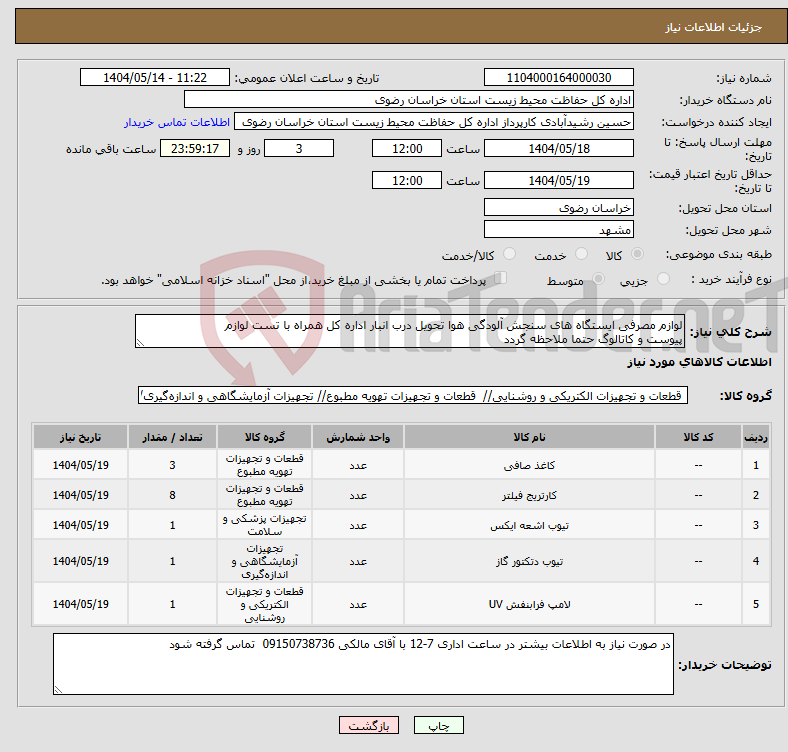The width and height of the screenshot is (788, 752).
Task: Click quantity 8 in کارتریج فیلتر row
Action: 172,495
